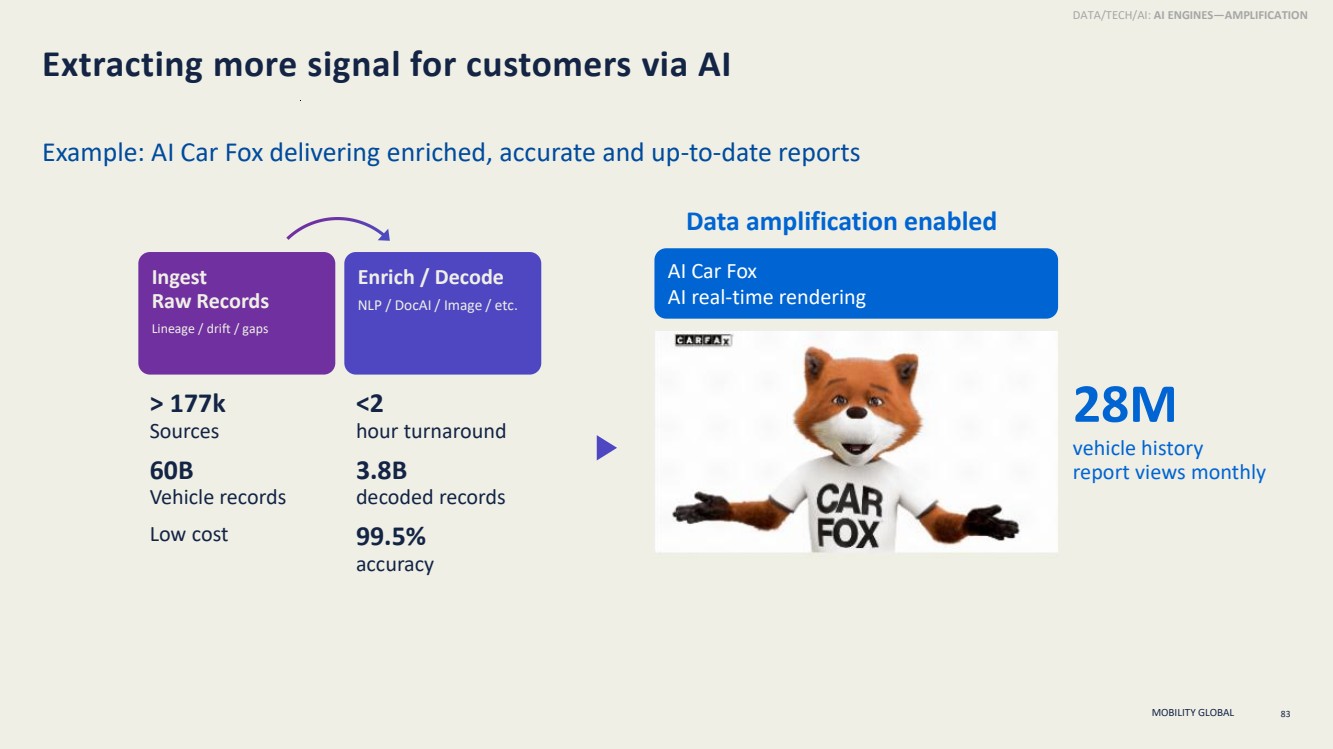The height and width of the screenshot is (749, 1333).
Task: Select the Example AI Car Fox subtitle
Action: click(451, 153)
